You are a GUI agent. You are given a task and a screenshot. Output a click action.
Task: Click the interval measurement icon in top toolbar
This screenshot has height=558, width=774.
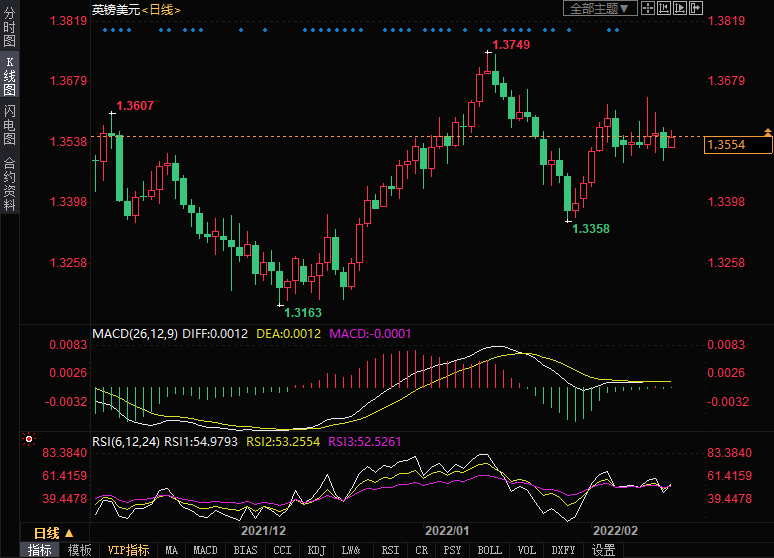pos(665,8)
